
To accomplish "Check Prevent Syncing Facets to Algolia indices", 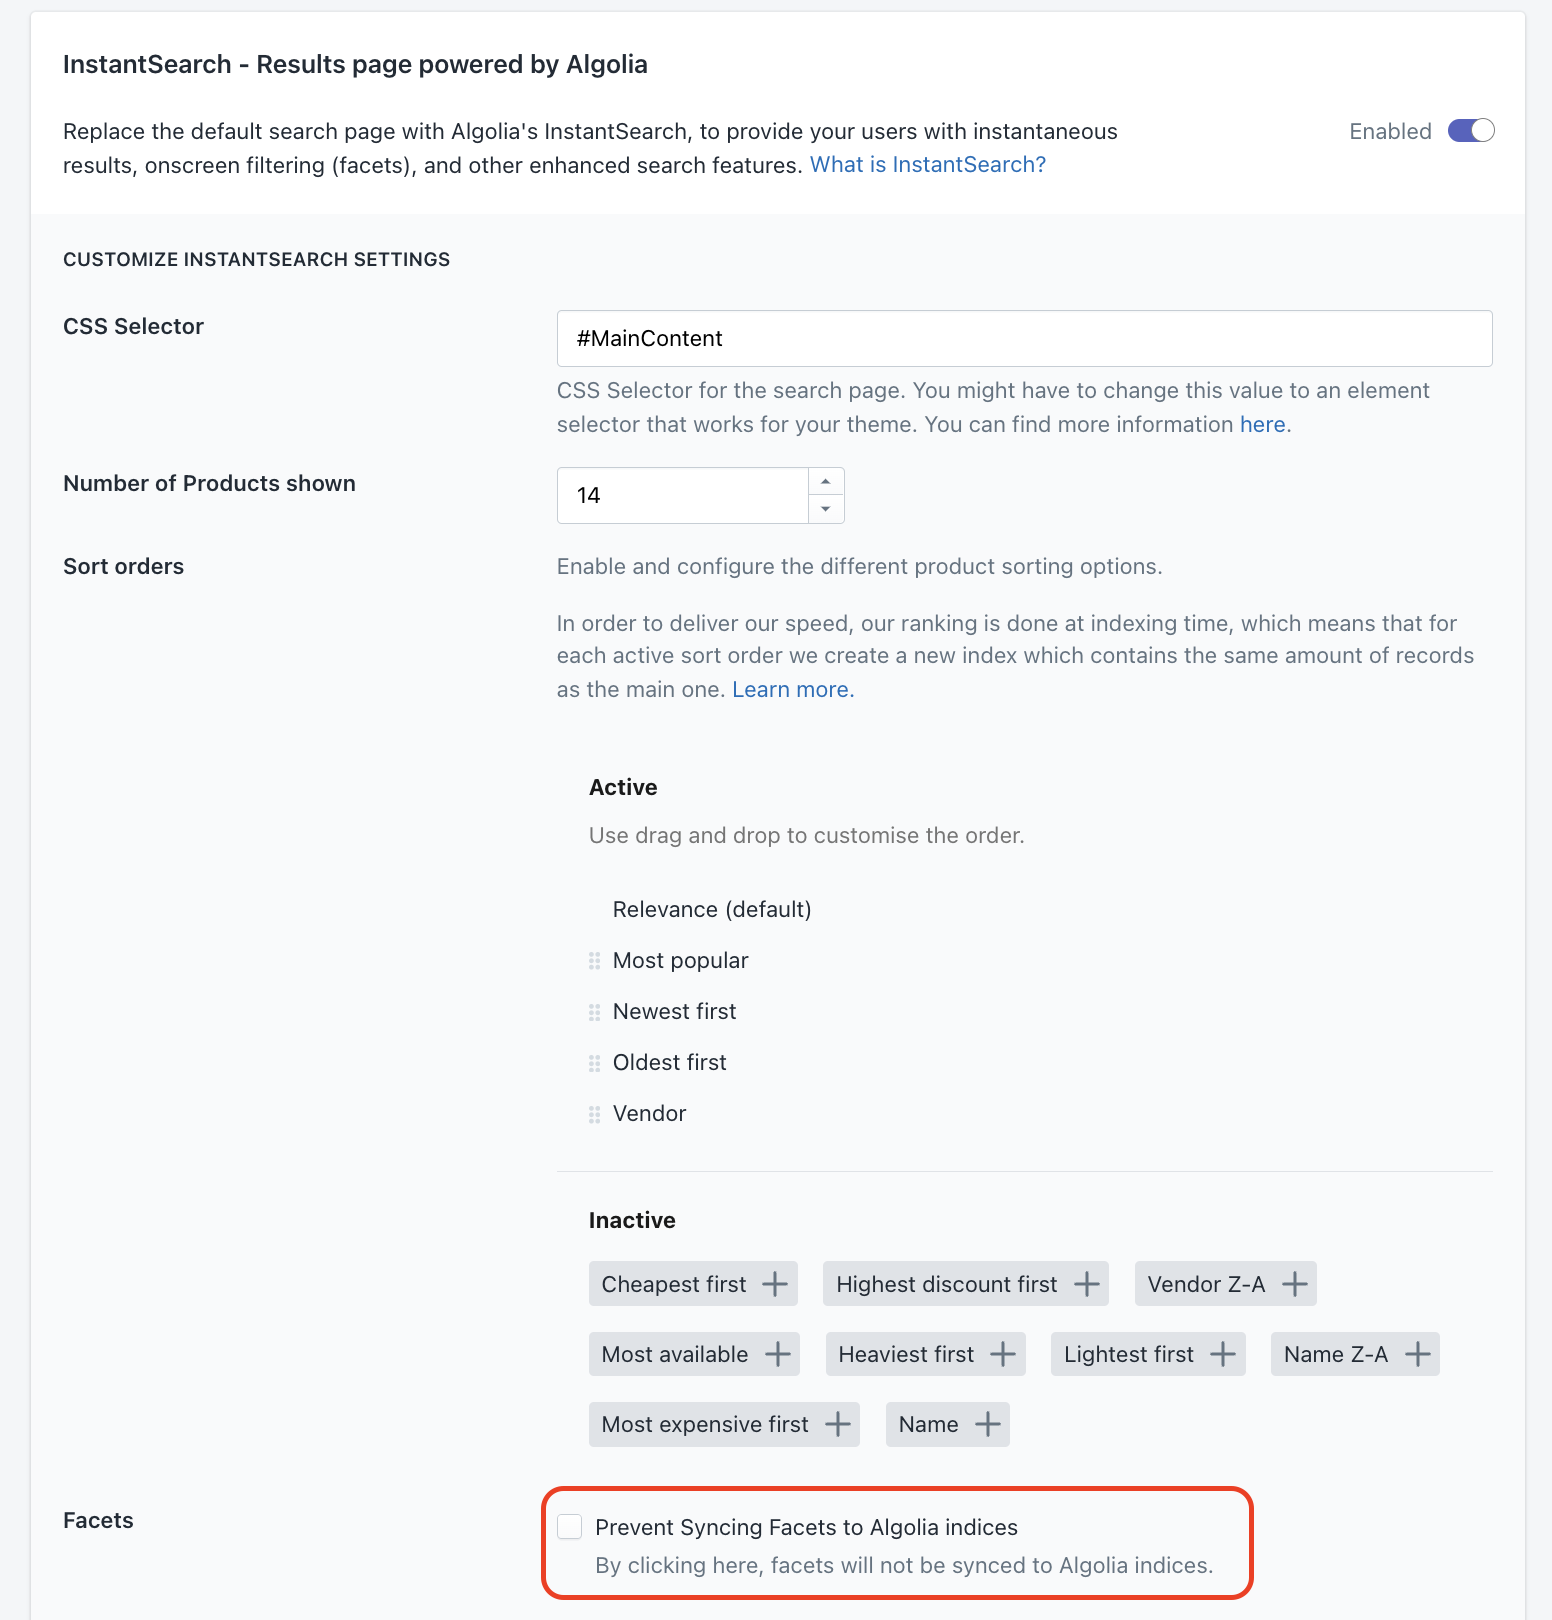I will pyautogui.click(x=570, y=1526).
